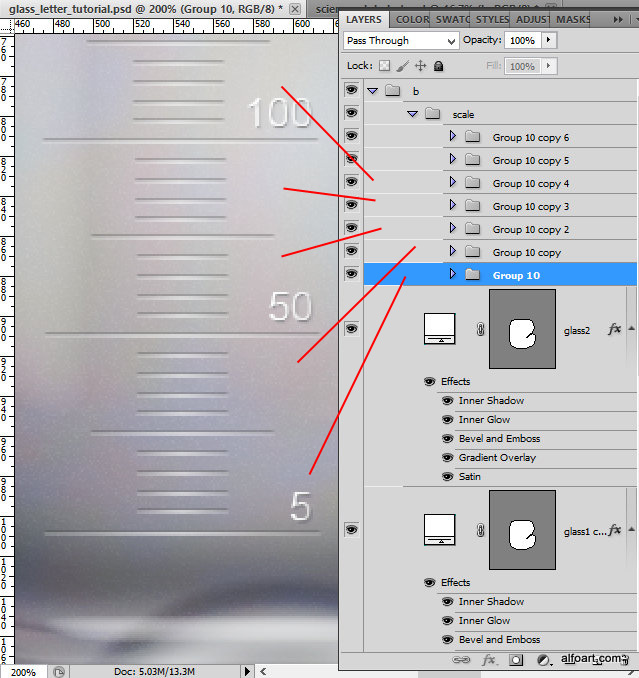Image resolution: width=639 pixels, height=678 pixels.
Task: Select the Group 10 copy 5 layer group
Action: point(530,160)
